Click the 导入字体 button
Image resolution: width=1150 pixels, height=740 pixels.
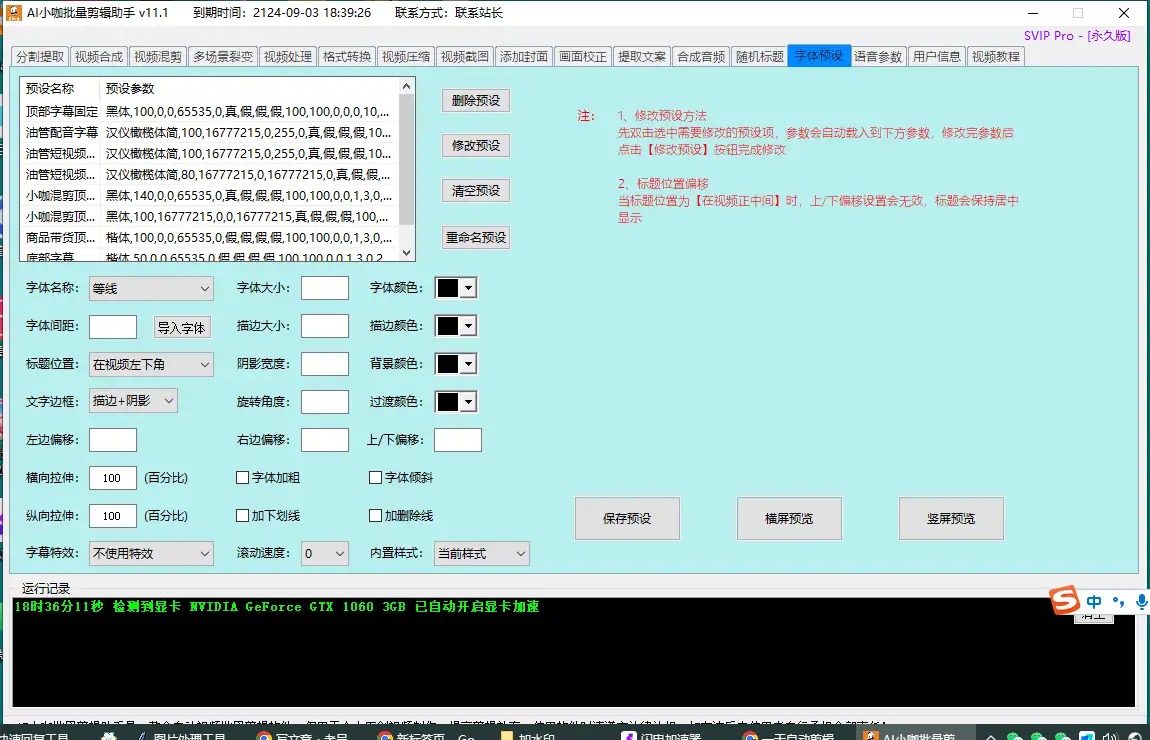(181, 328)
